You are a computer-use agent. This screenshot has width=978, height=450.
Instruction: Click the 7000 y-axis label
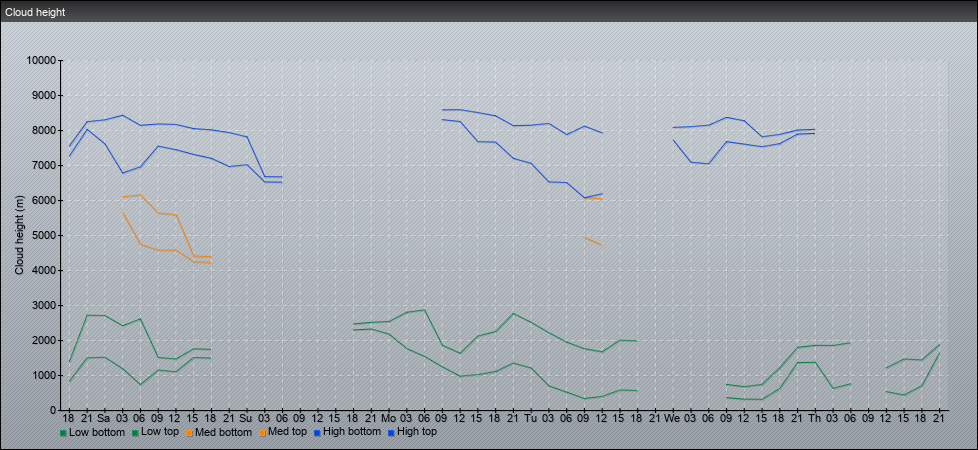click(44, 165)
